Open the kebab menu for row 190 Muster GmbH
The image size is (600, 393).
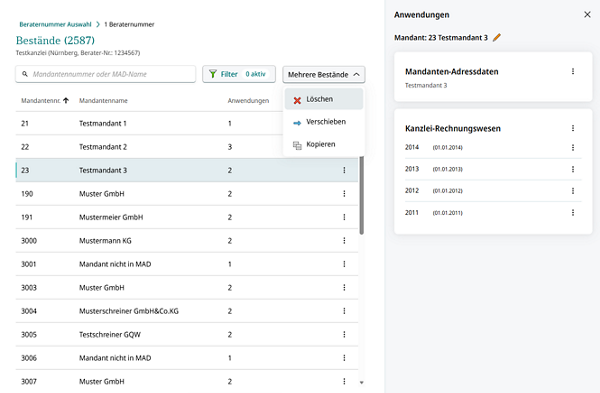[344, 194]
